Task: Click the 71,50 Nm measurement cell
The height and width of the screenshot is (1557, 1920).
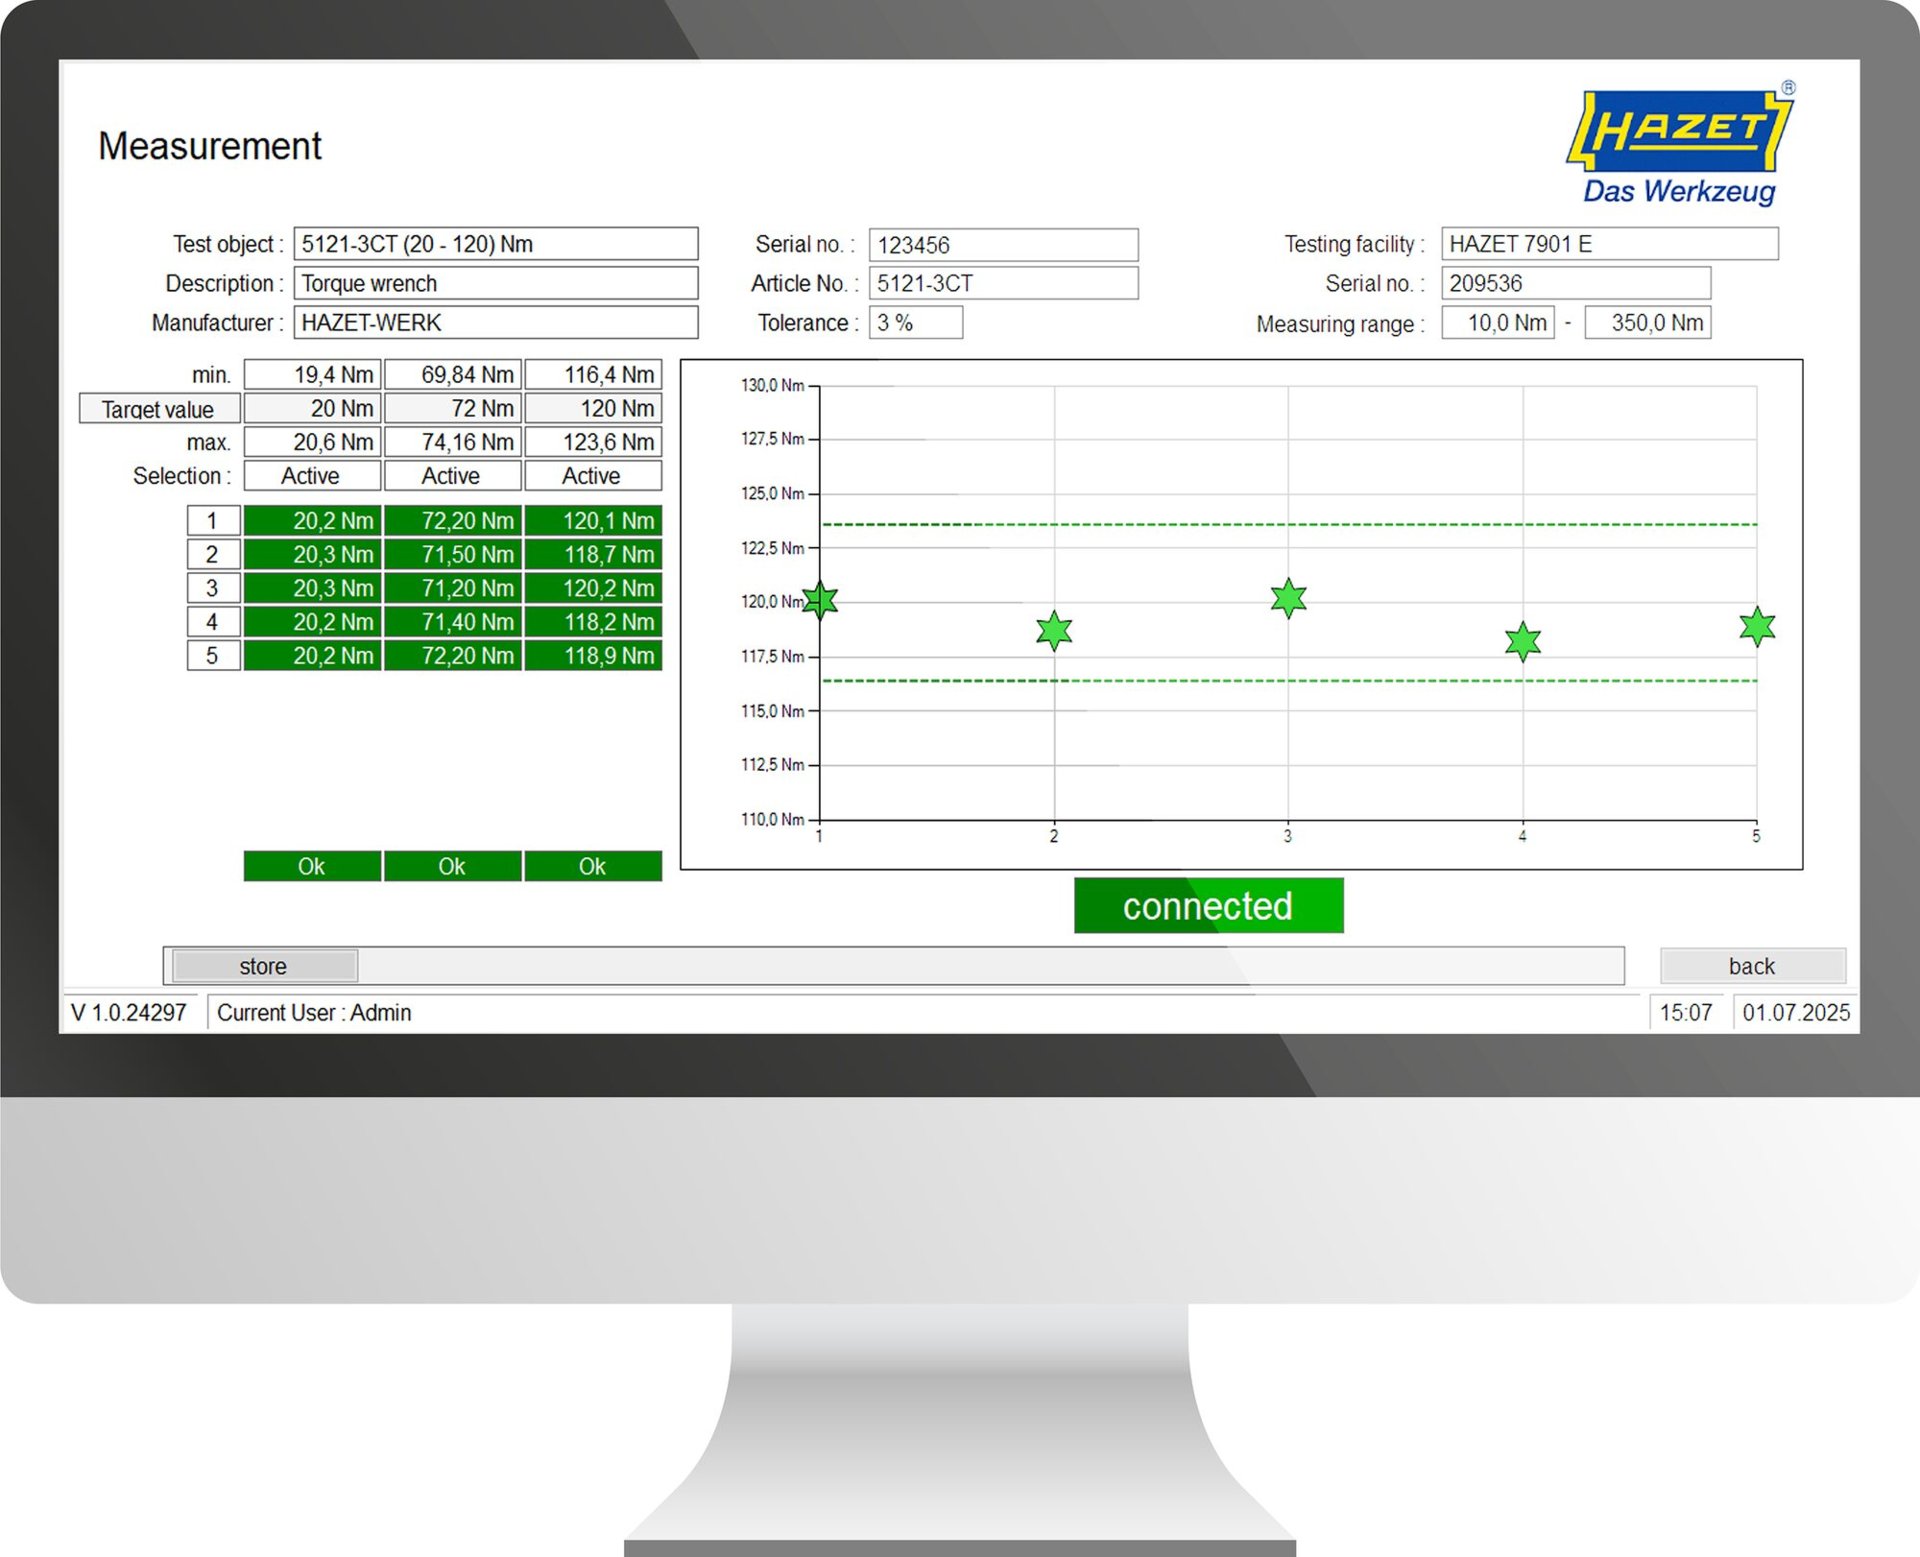Action: point(453,555)
